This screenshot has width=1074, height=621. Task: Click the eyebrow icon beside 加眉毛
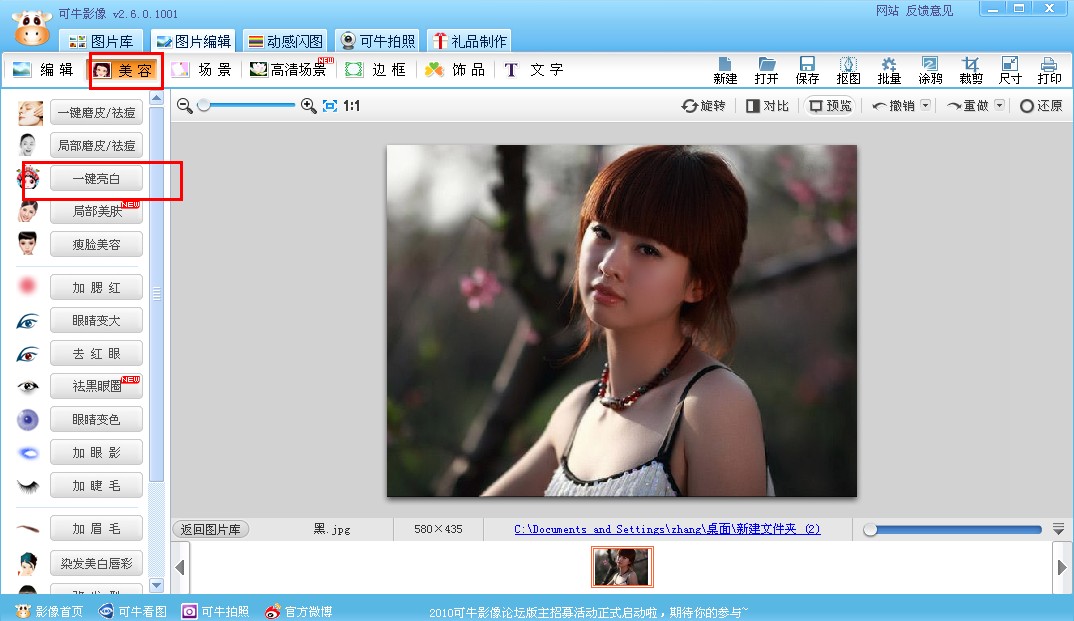[27, 528]
